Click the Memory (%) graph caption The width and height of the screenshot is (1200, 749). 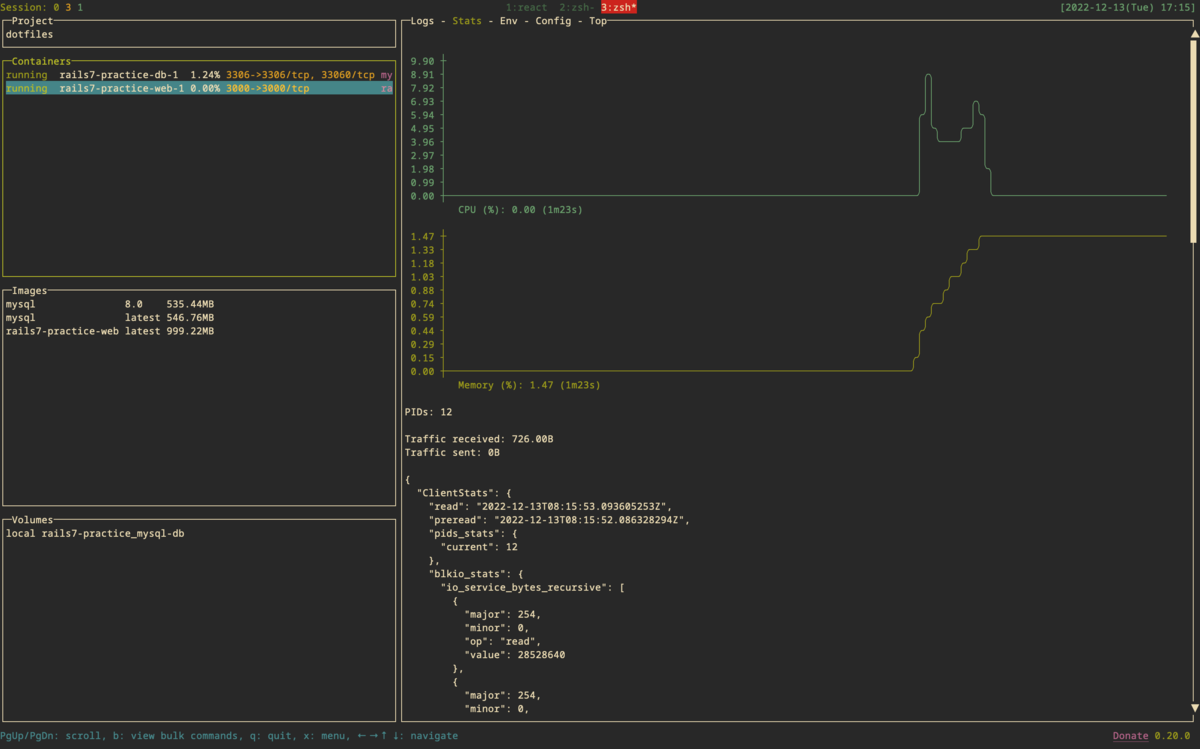[x=529, y=385]
